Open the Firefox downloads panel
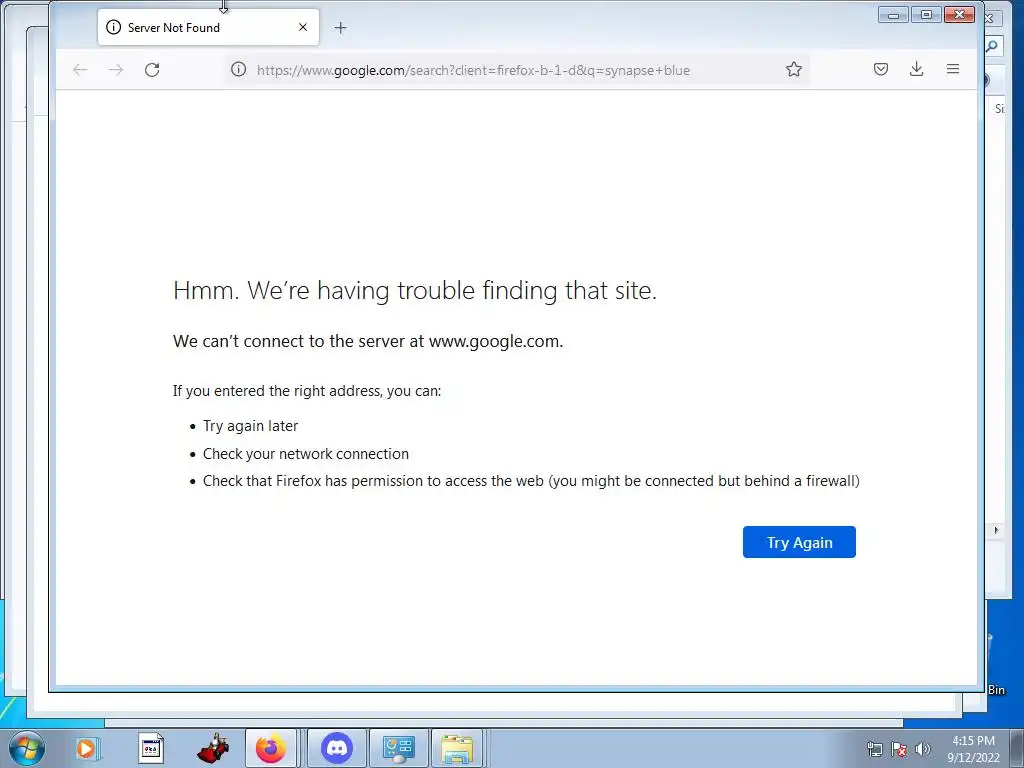1024x768 pixels. (916, 69)
